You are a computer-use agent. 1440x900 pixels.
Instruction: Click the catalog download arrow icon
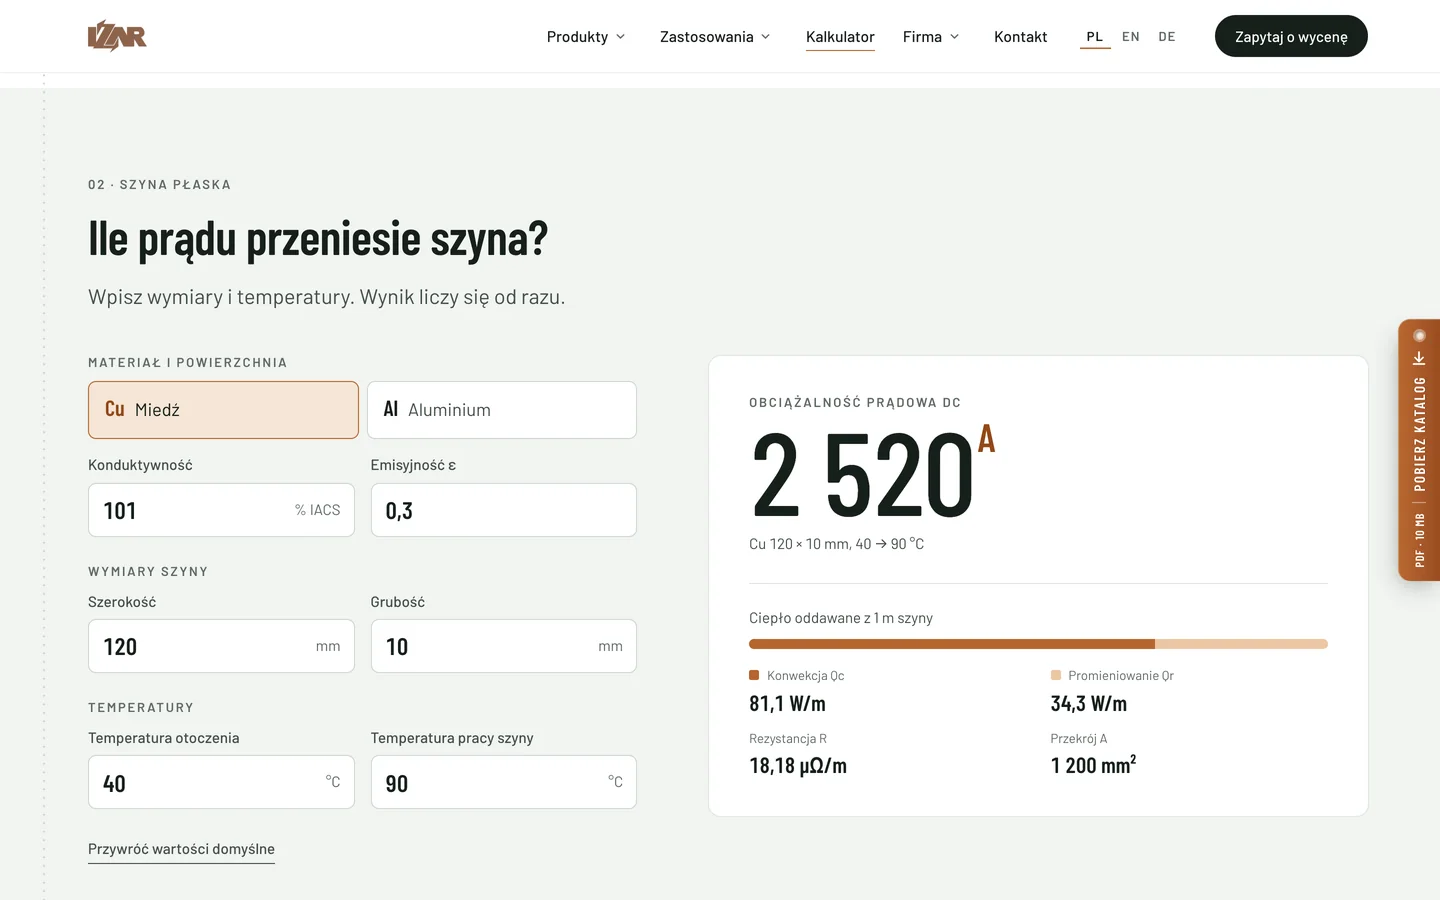pos(1419,358)
